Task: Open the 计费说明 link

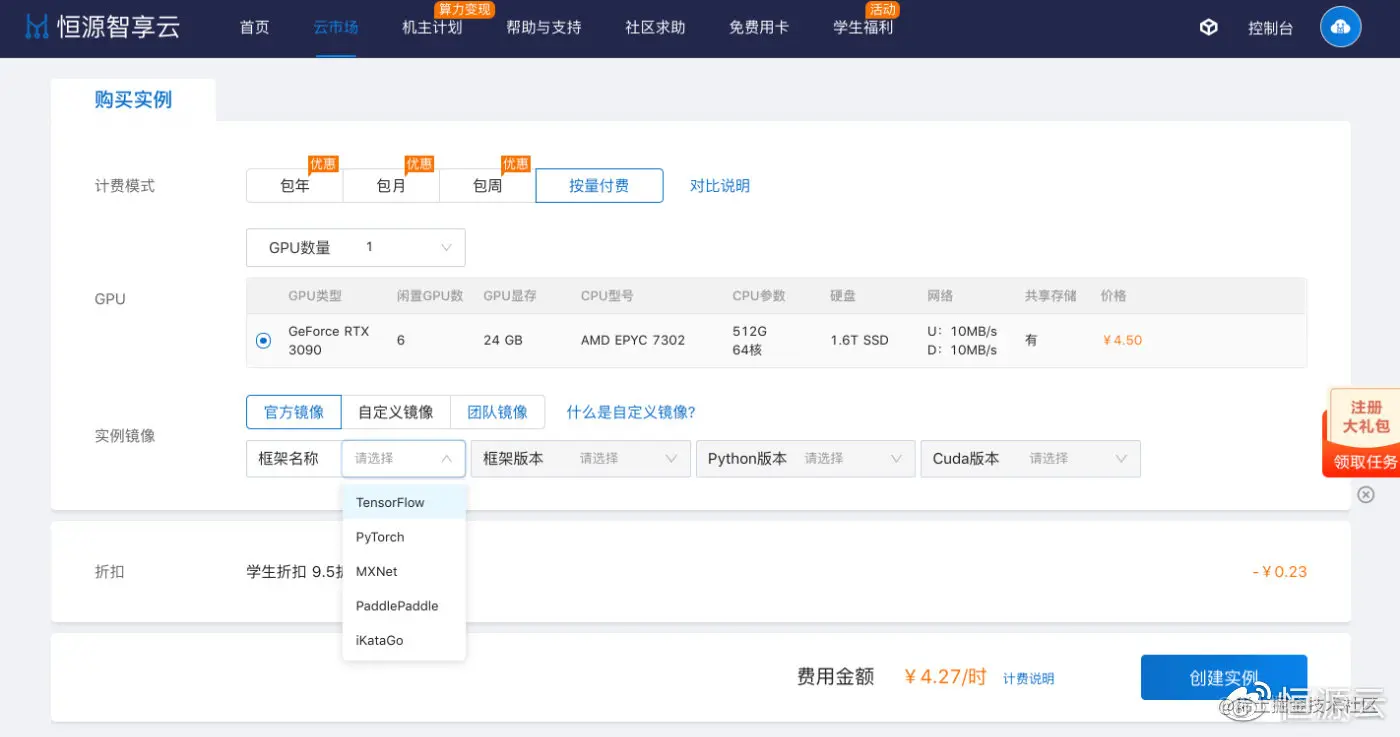Action: pos(1029,679)
